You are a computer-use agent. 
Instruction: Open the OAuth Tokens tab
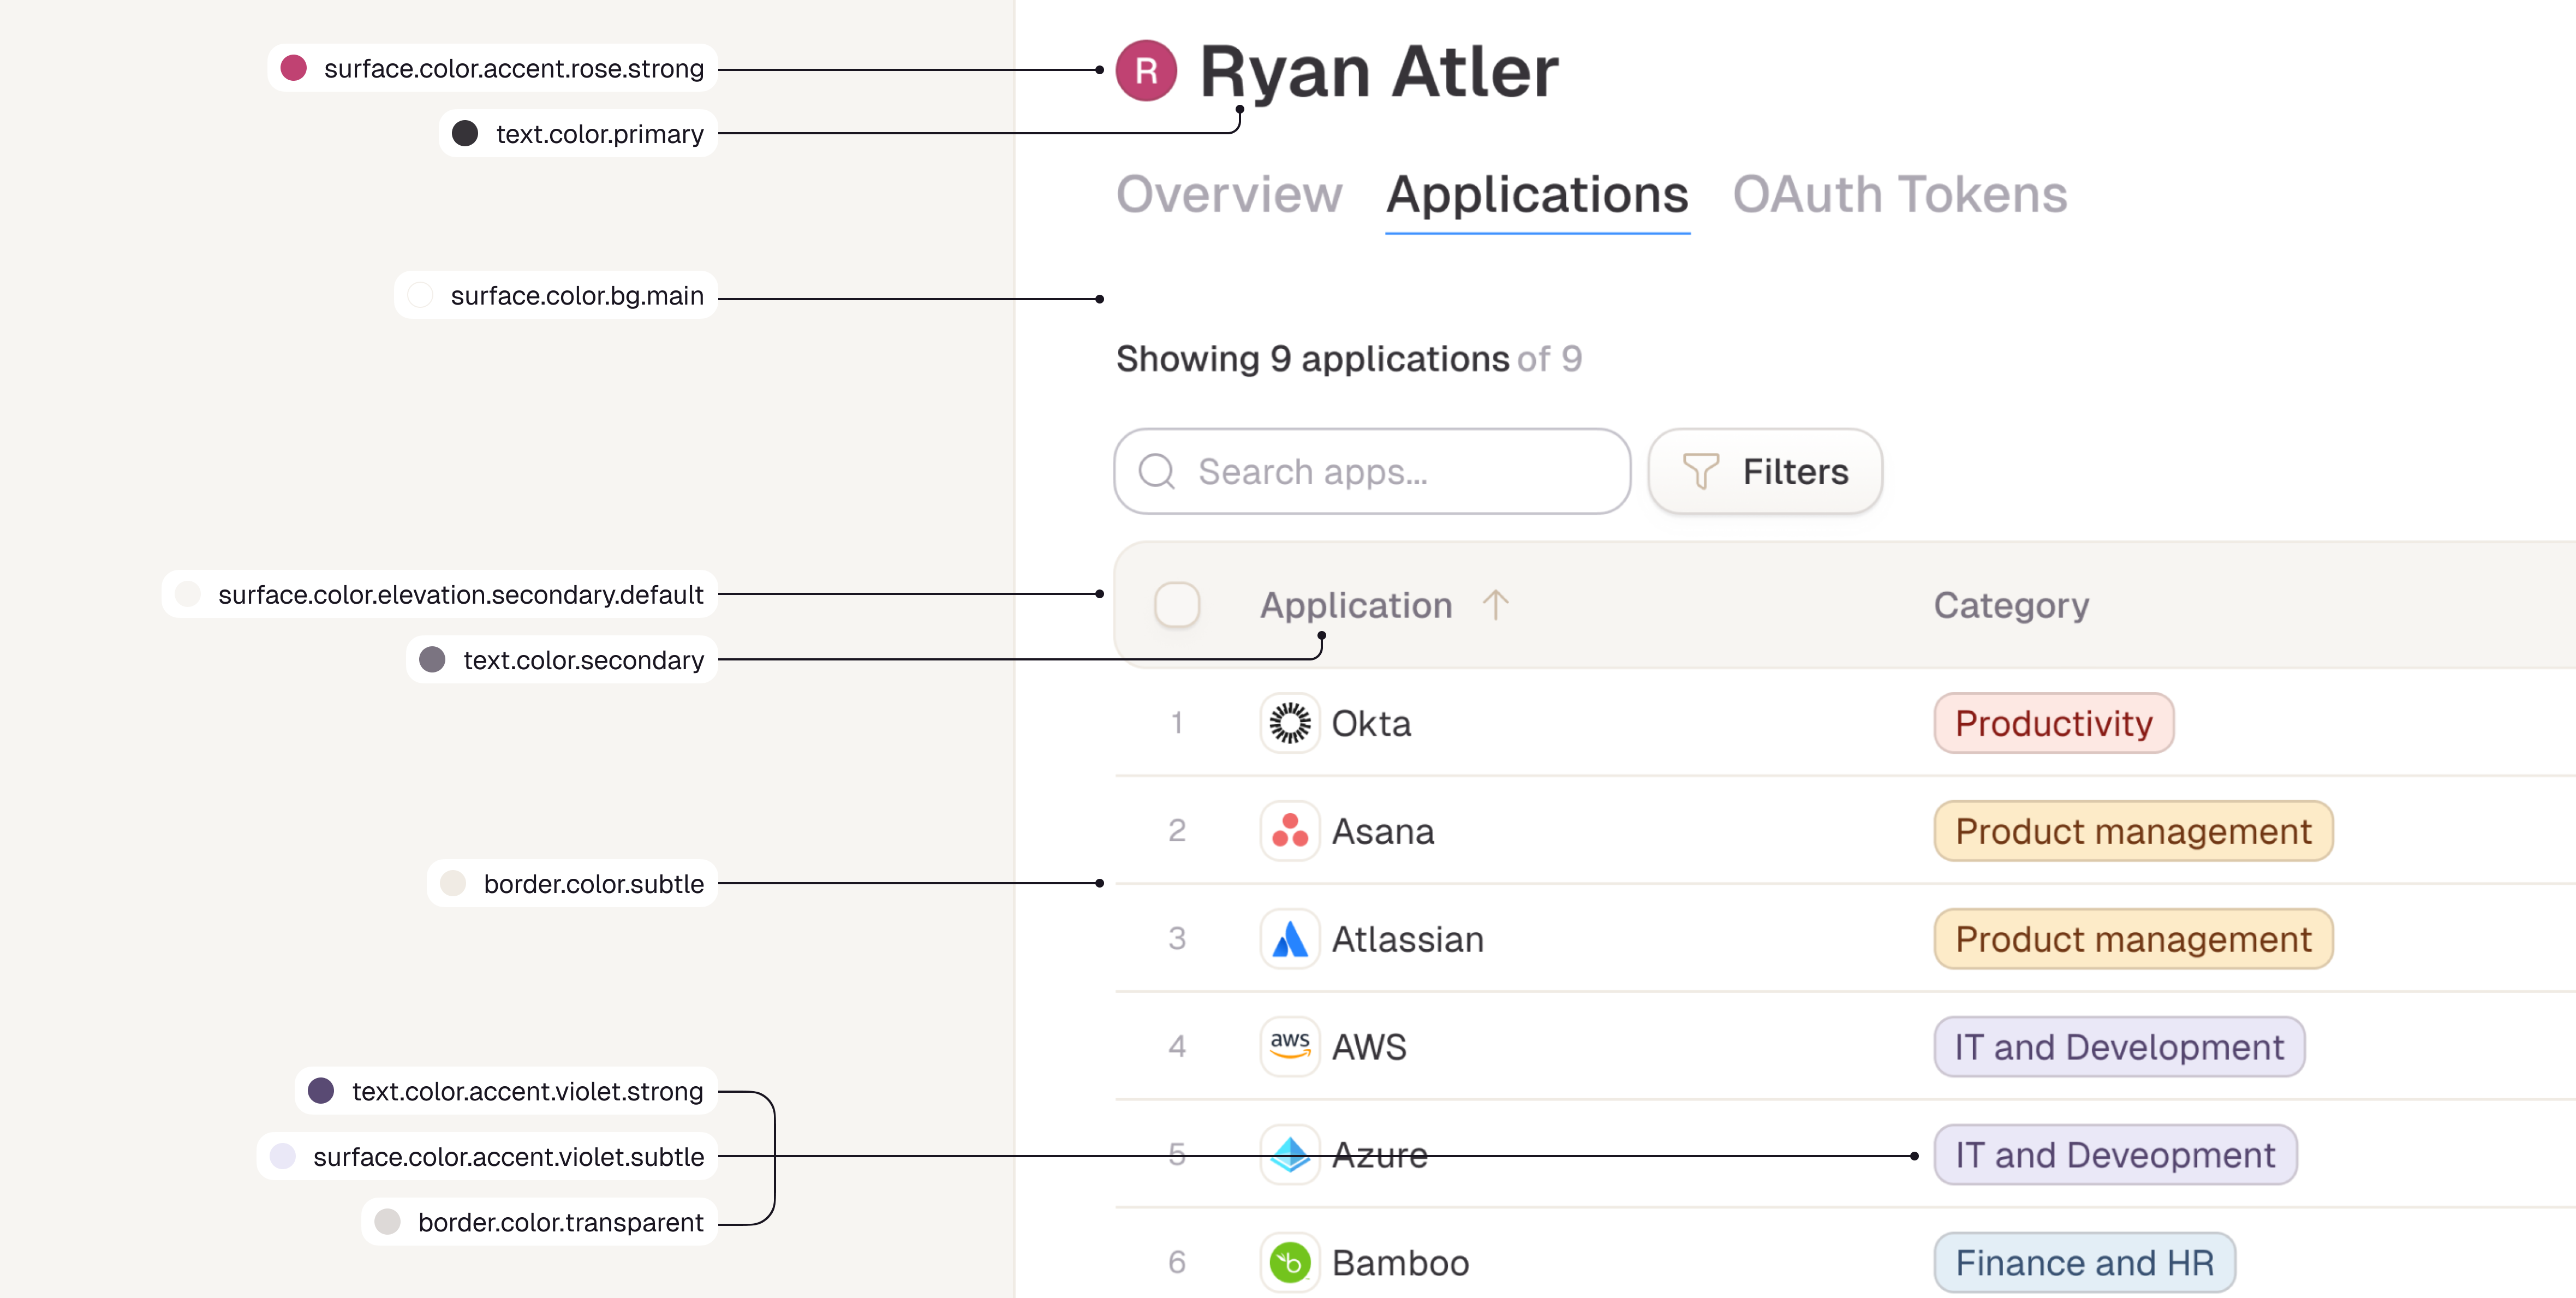1899,194
